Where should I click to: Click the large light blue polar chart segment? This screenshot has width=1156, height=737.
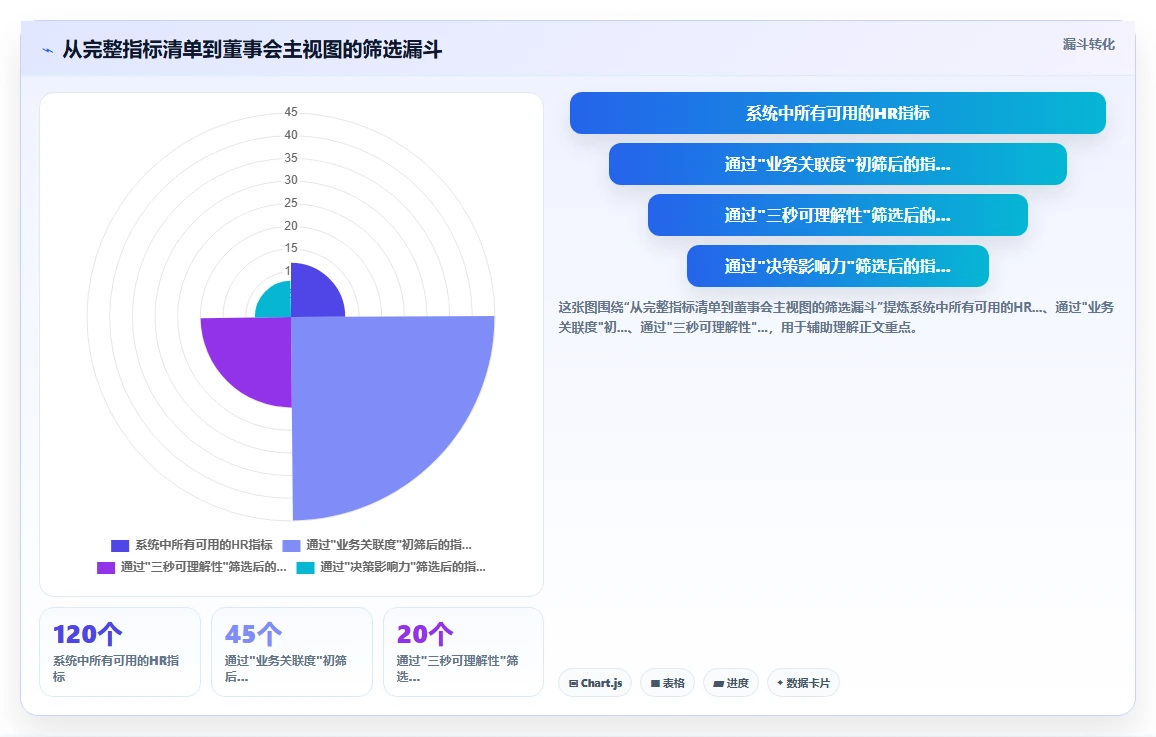376,402
